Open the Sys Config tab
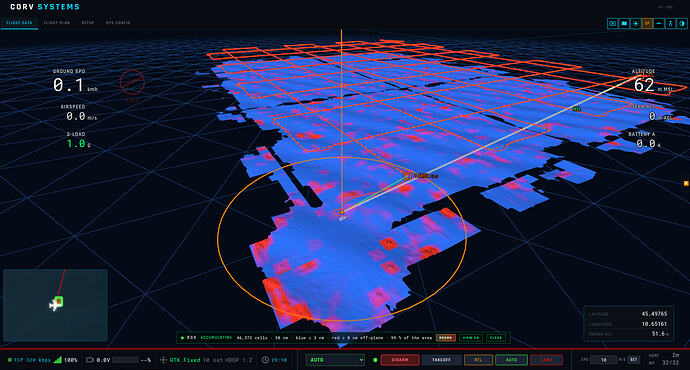 coord(117,22)
